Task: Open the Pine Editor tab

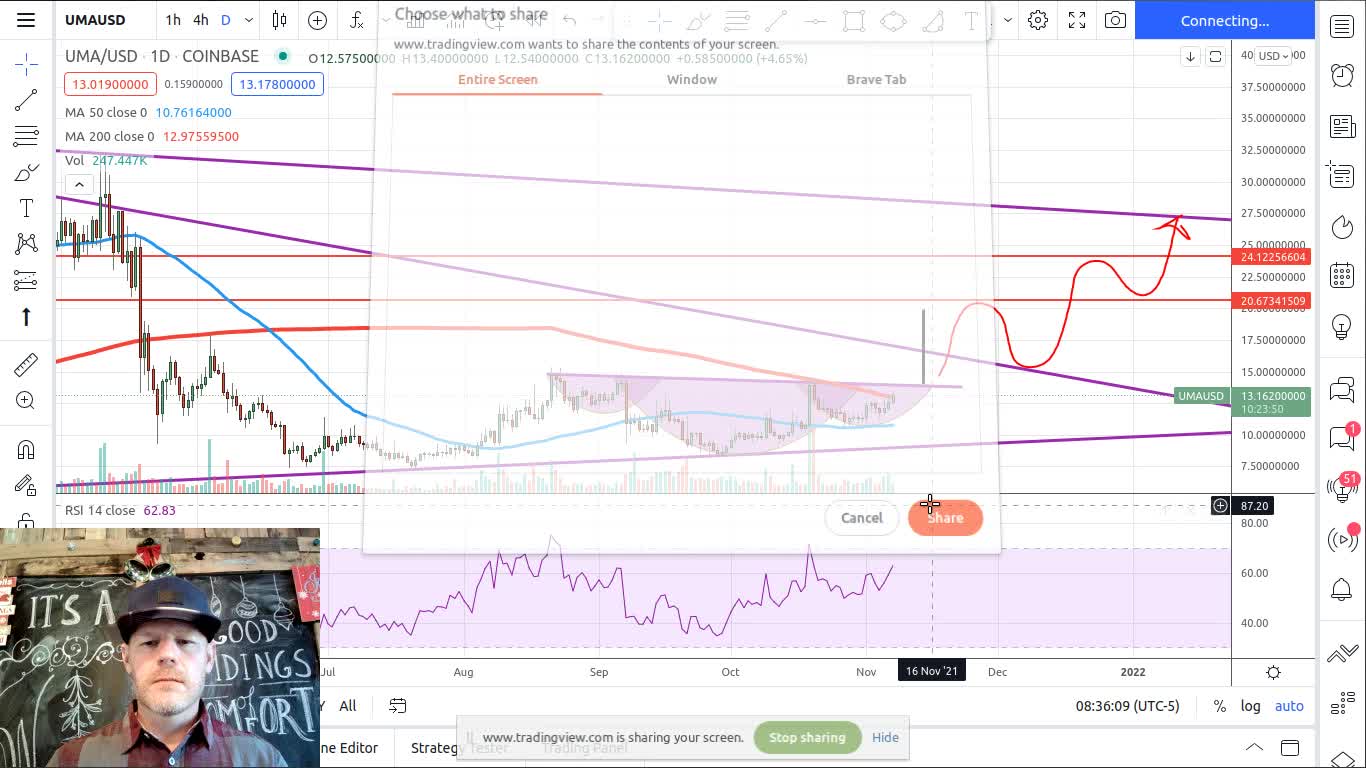Action: tap(349, 747)
